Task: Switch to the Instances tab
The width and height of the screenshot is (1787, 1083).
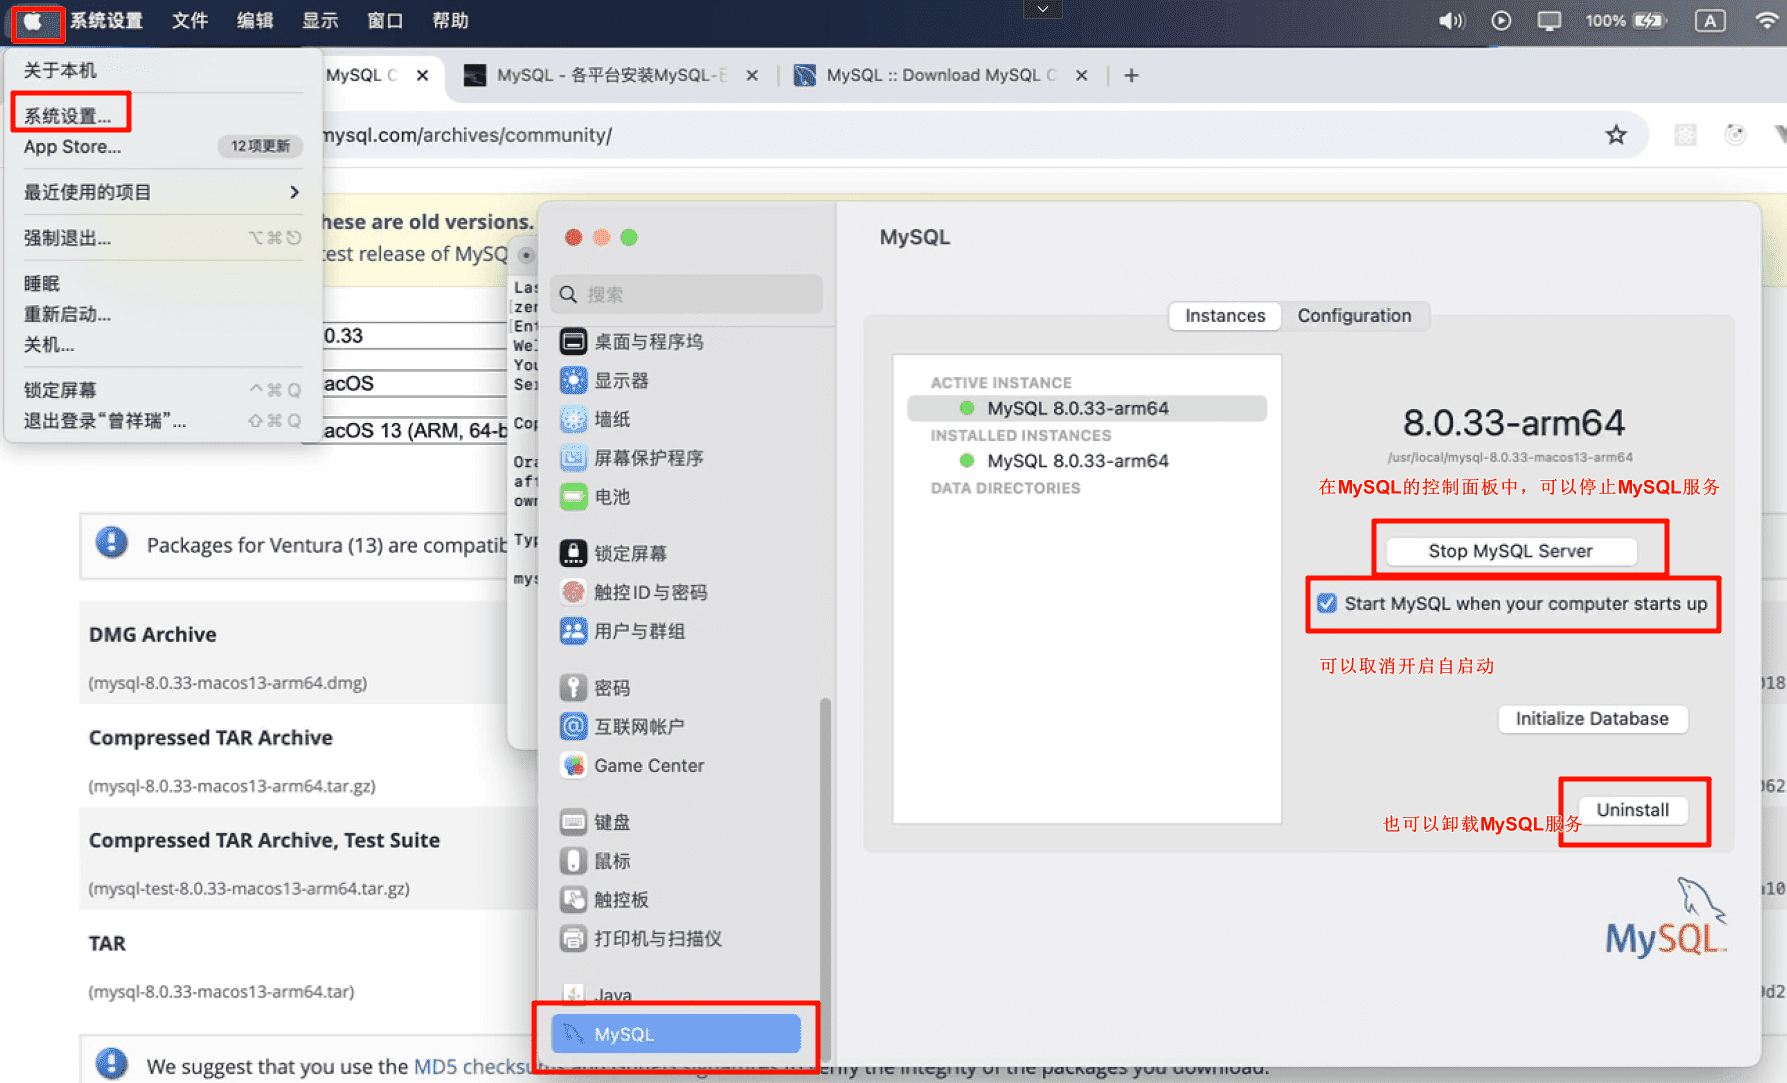Action: pos(1225,316)
